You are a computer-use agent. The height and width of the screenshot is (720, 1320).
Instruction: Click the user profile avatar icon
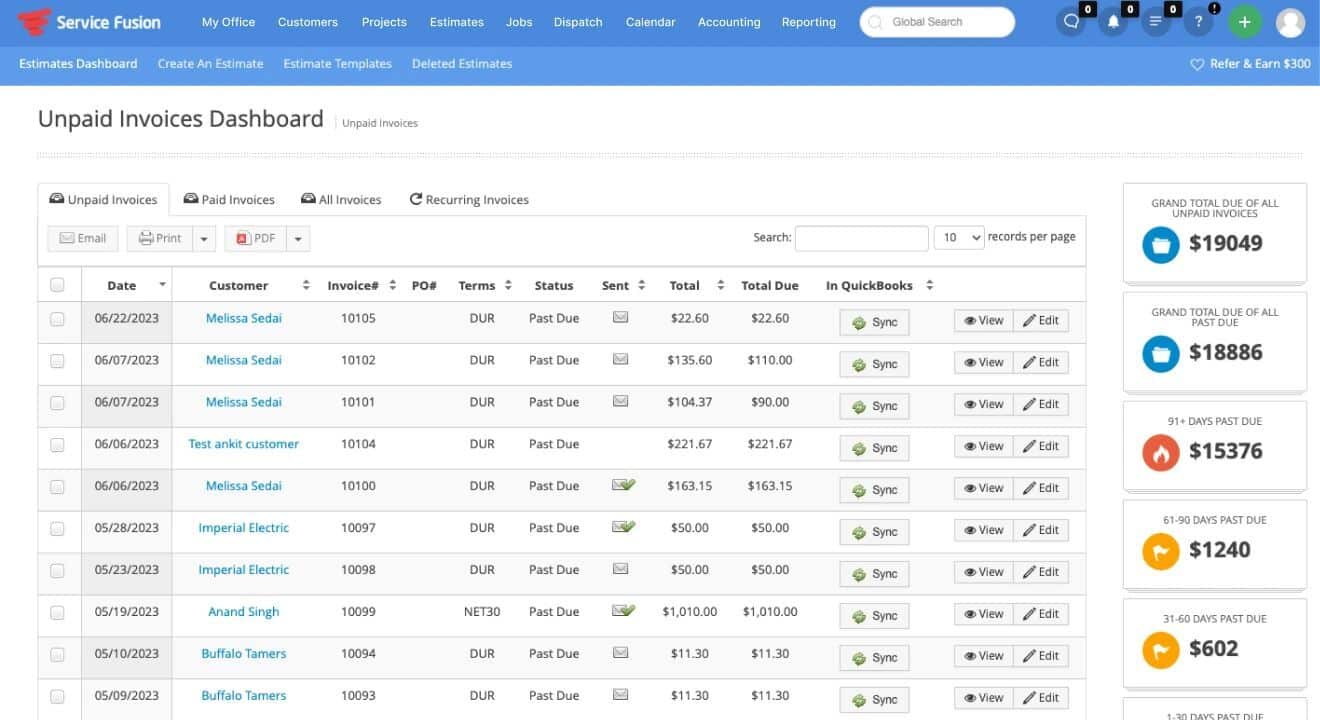click(1289, 23)
